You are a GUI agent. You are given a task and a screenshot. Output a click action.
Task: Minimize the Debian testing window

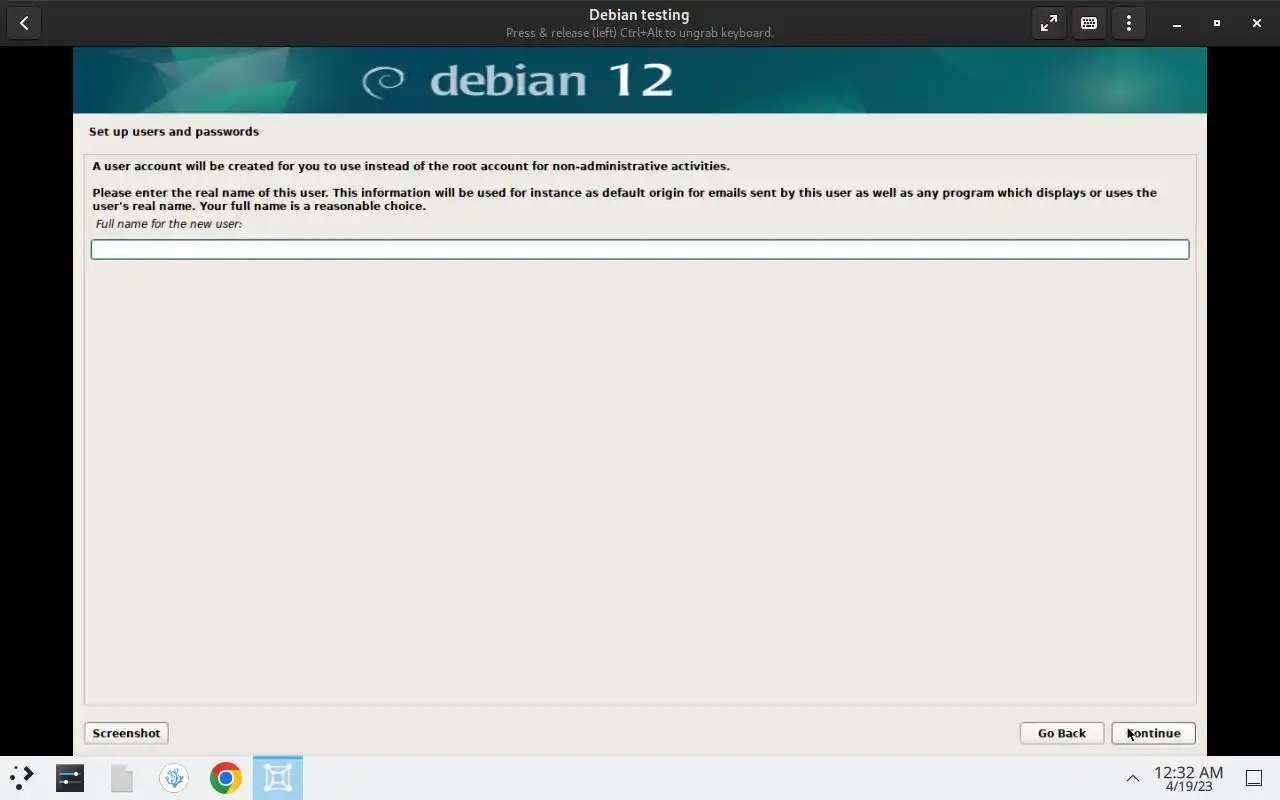(1177, 23)
